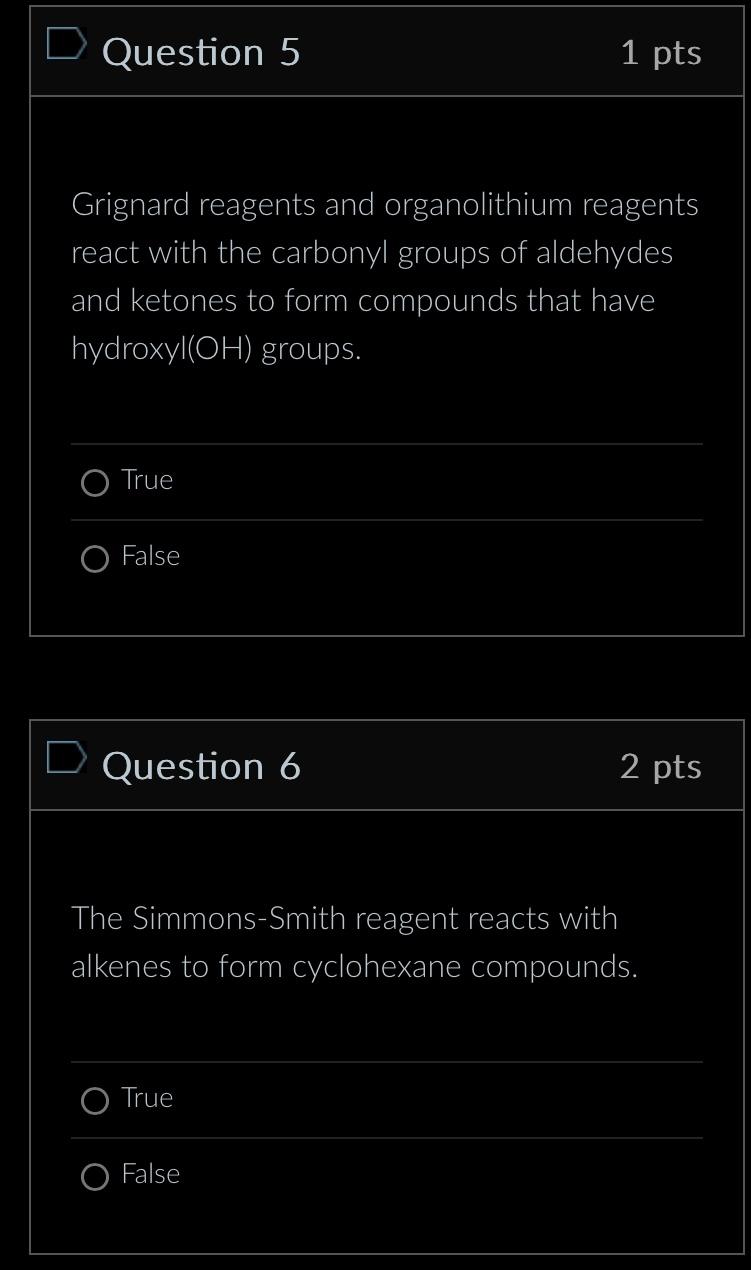This screenshot has width=751, height=1270.
Task: Click the 1 pts label for Question 5
Action: pos(662,54)
